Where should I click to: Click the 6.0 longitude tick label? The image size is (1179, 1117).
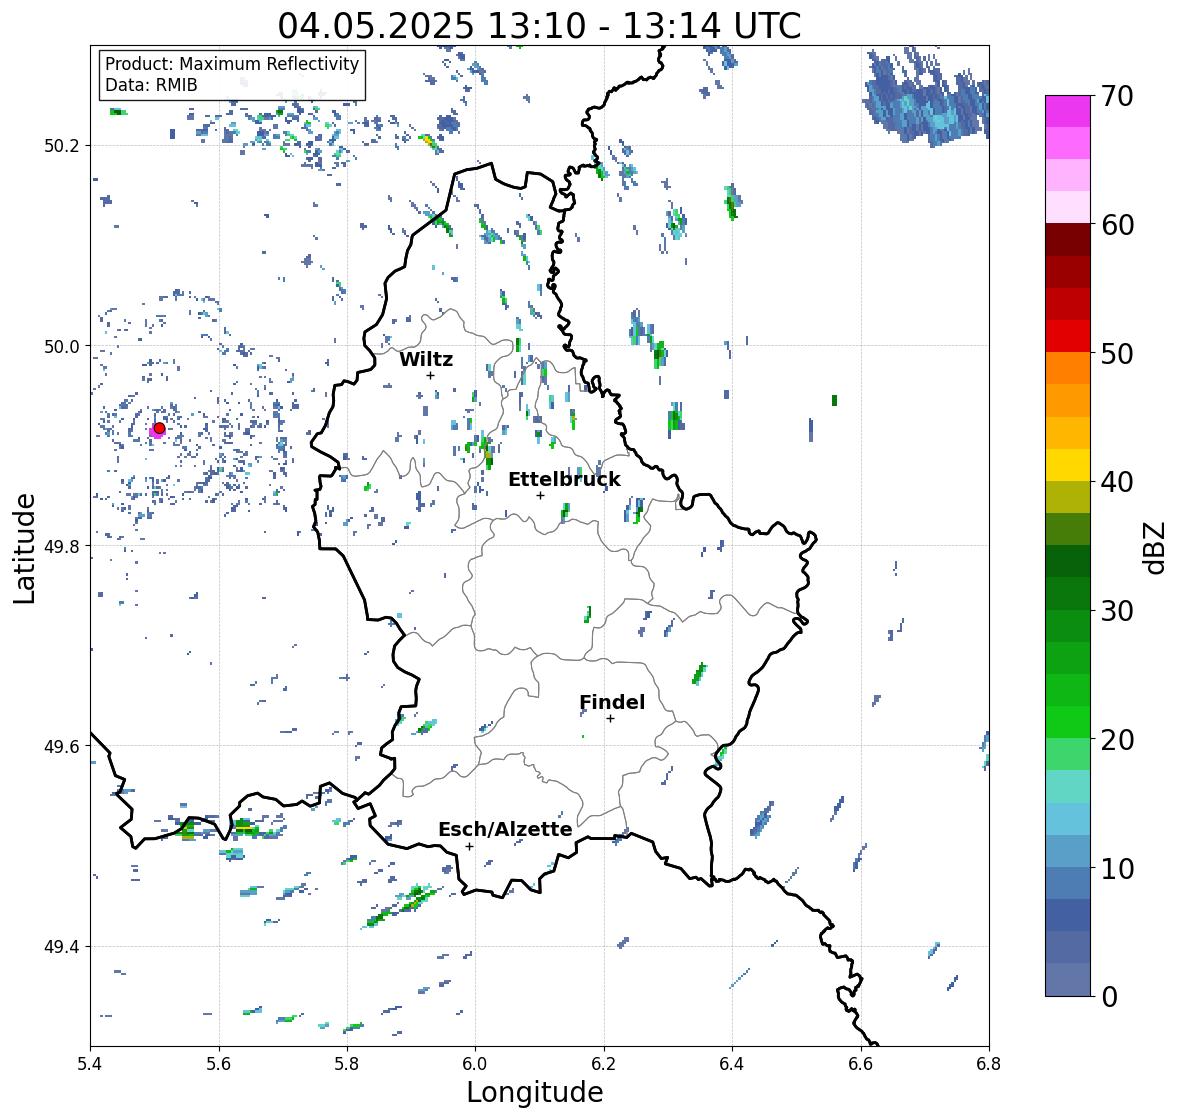click(475, 1063)
